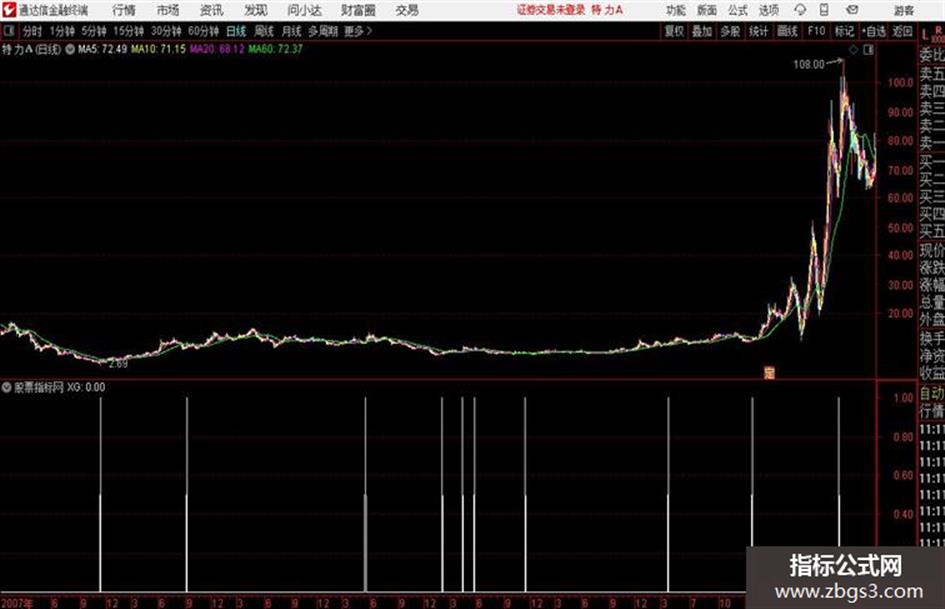Click the 证券交易未登录 status link
This screenshot has height=609, width=945.
click(x=551, y=10)
